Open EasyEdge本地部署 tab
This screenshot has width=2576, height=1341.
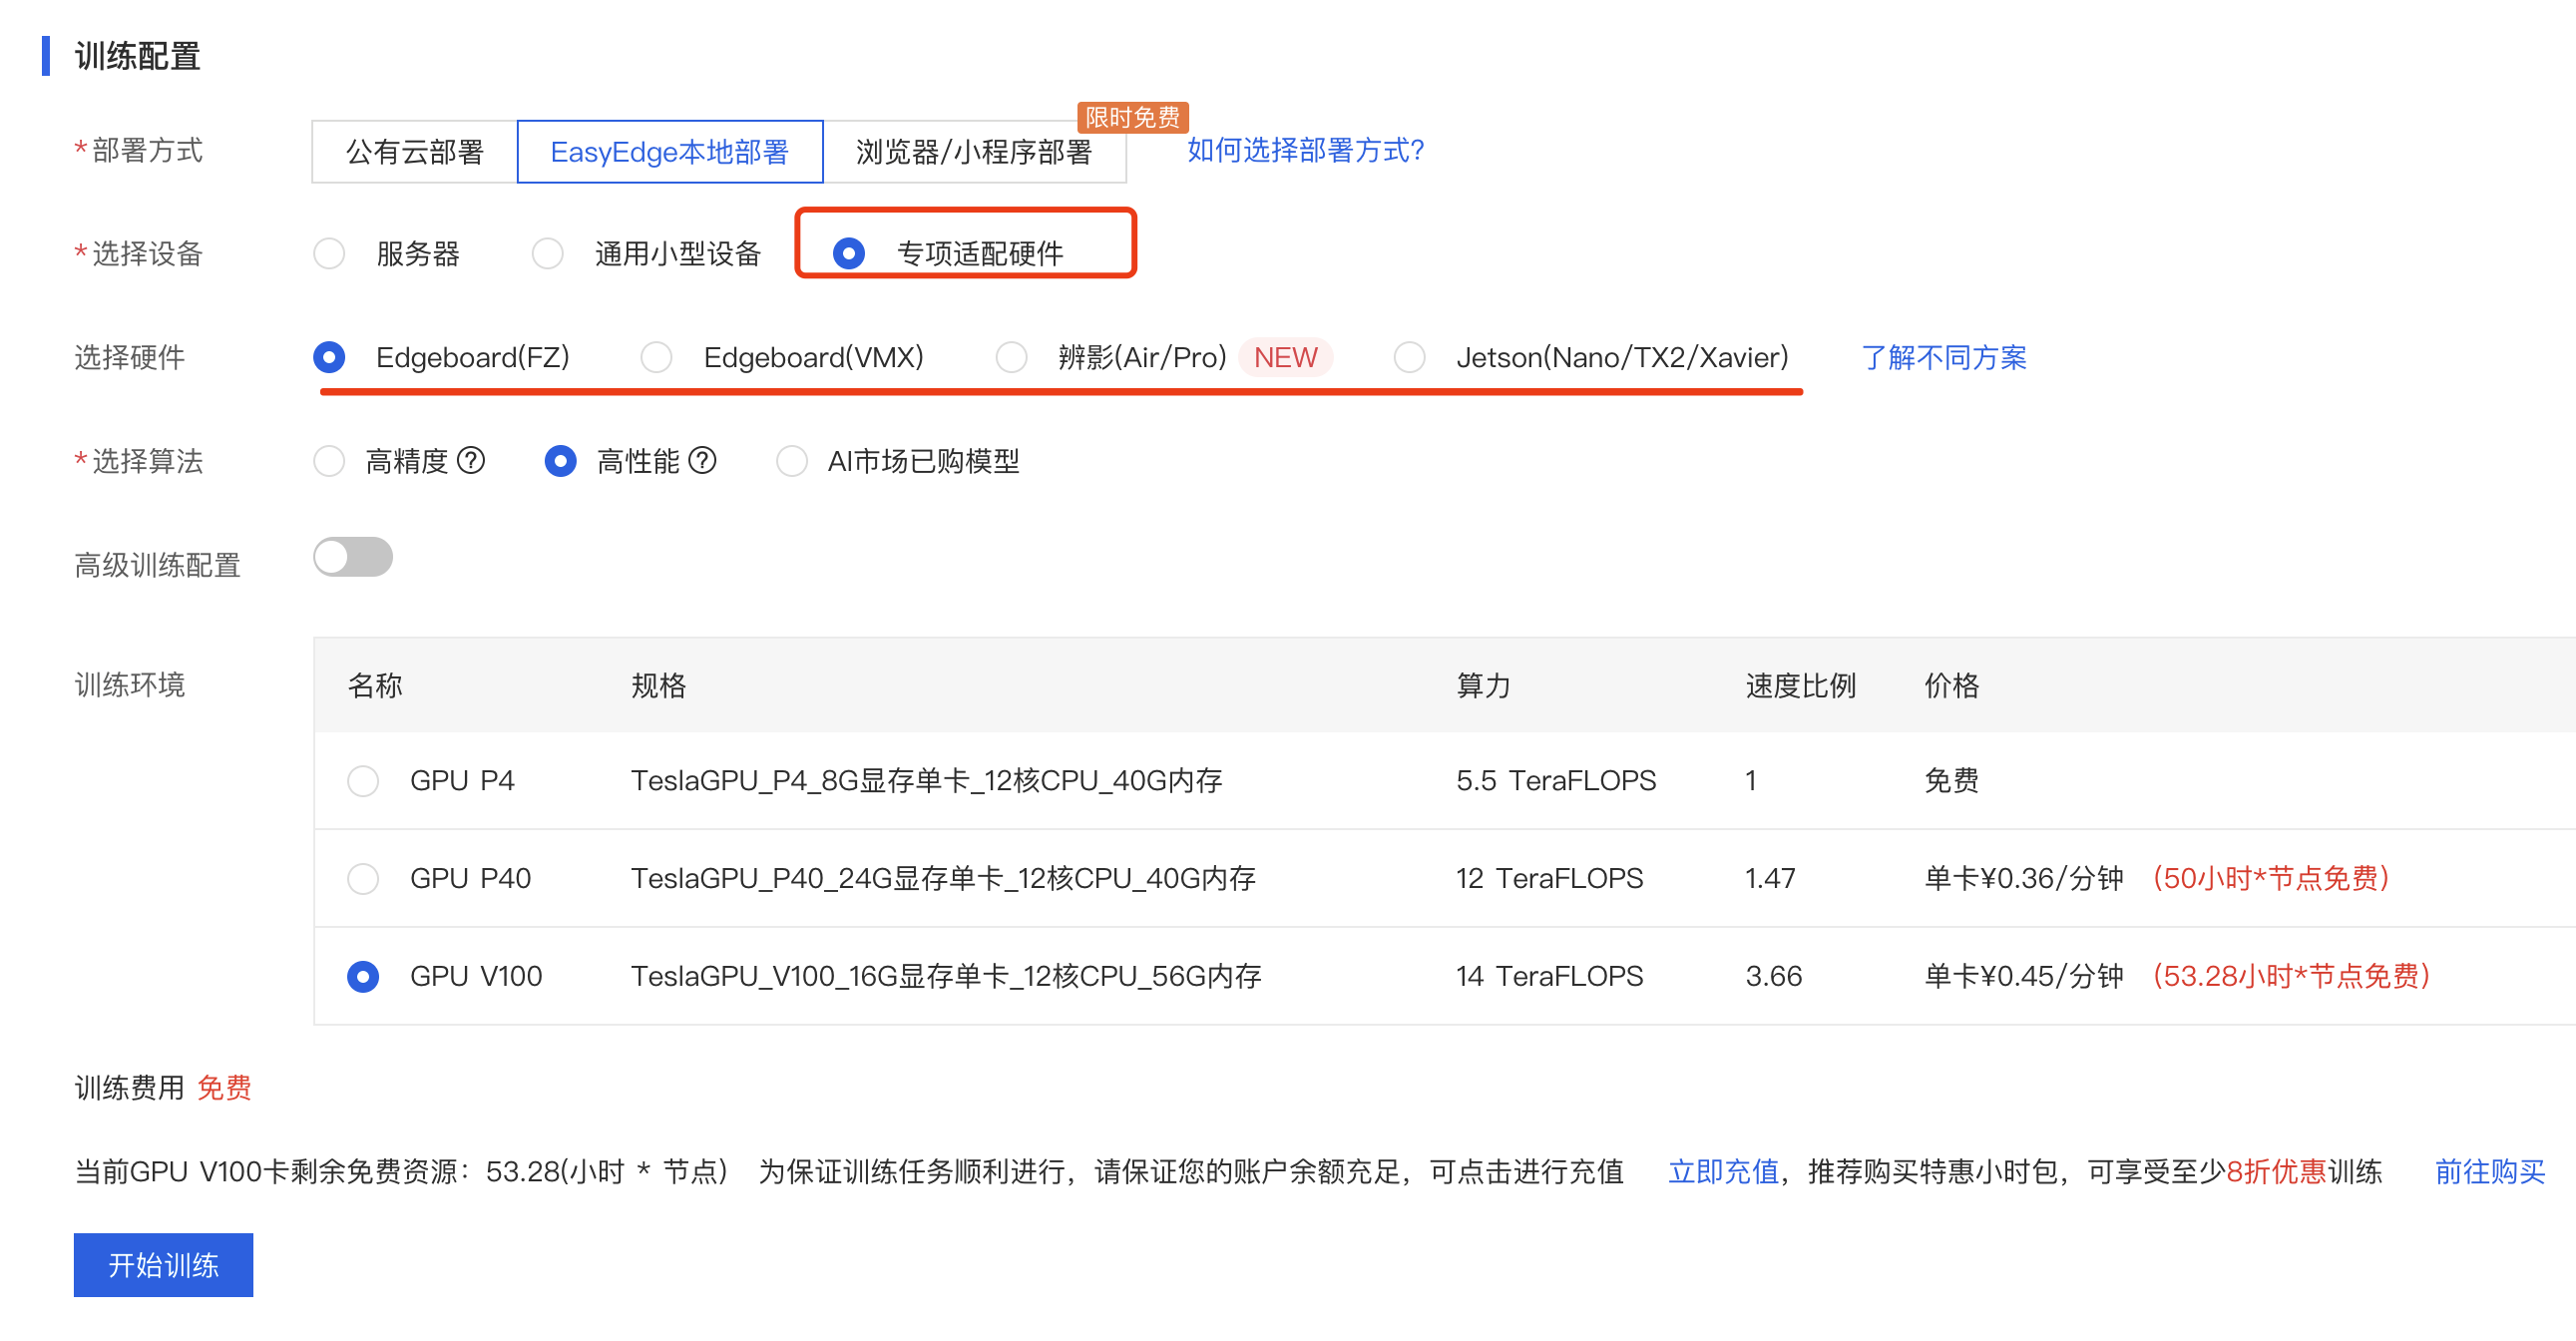669,152
